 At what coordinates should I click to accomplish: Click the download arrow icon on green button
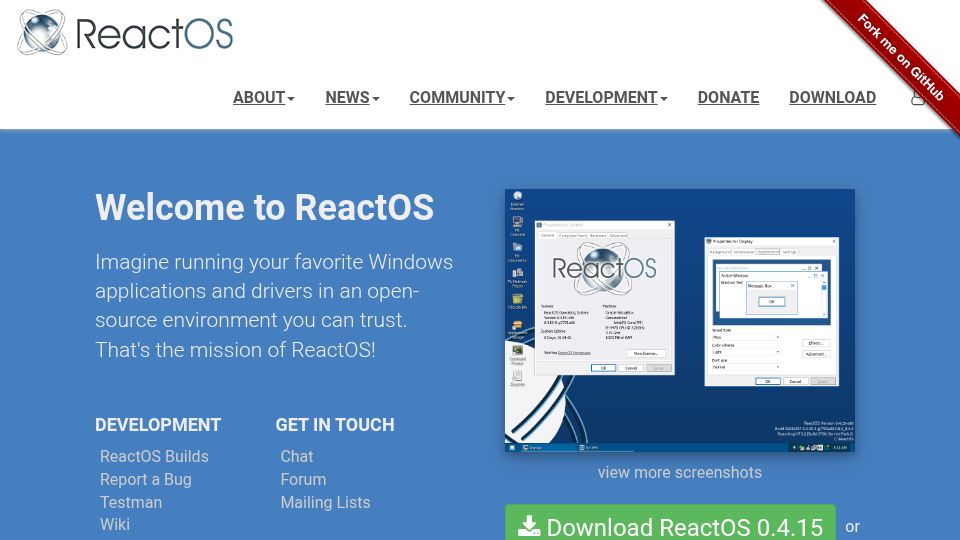coord(529,527)
